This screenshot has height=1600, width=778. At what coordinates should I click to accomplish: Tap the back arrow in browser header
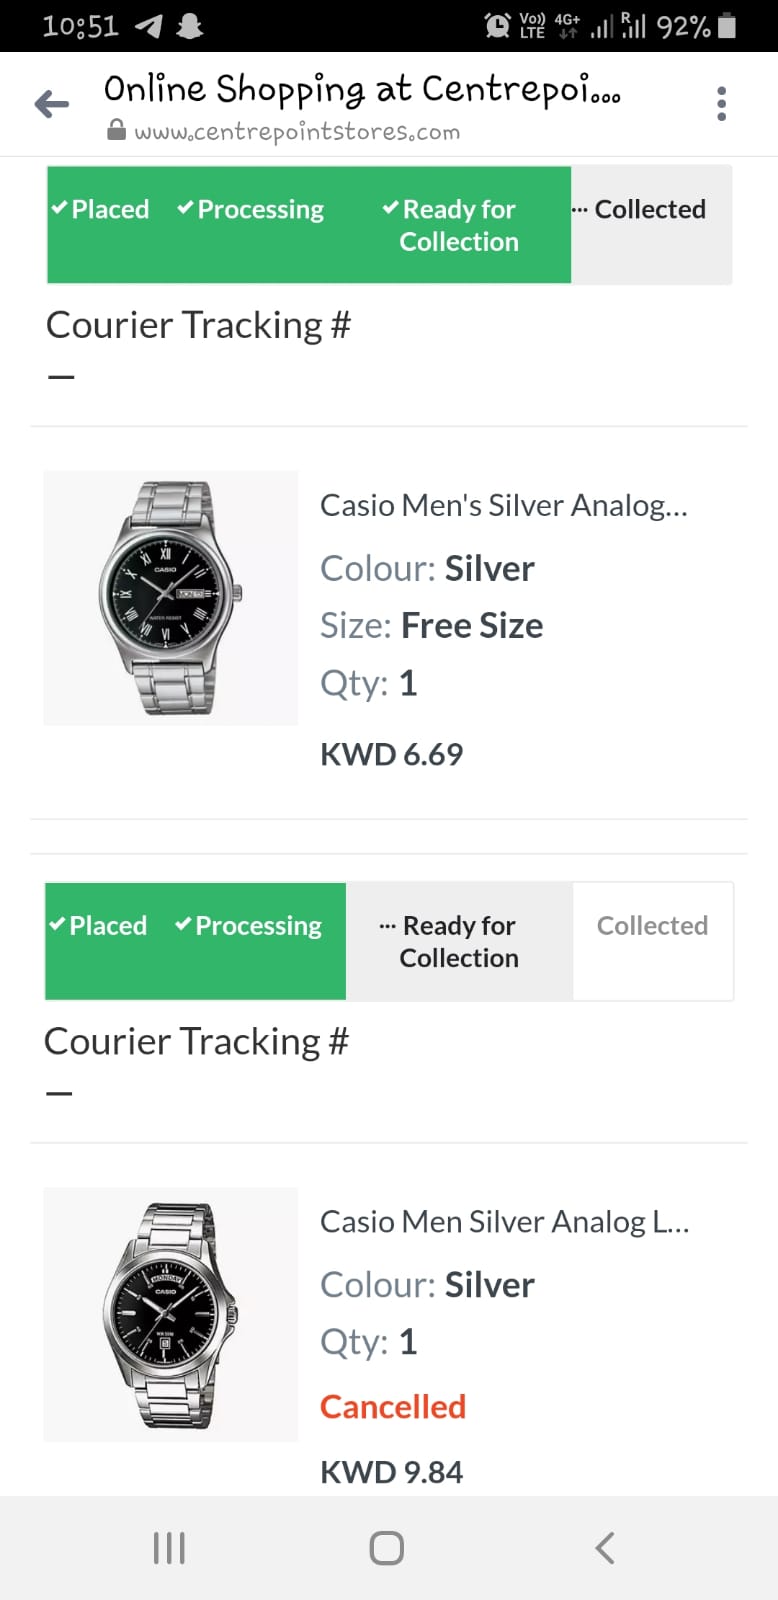52,104
